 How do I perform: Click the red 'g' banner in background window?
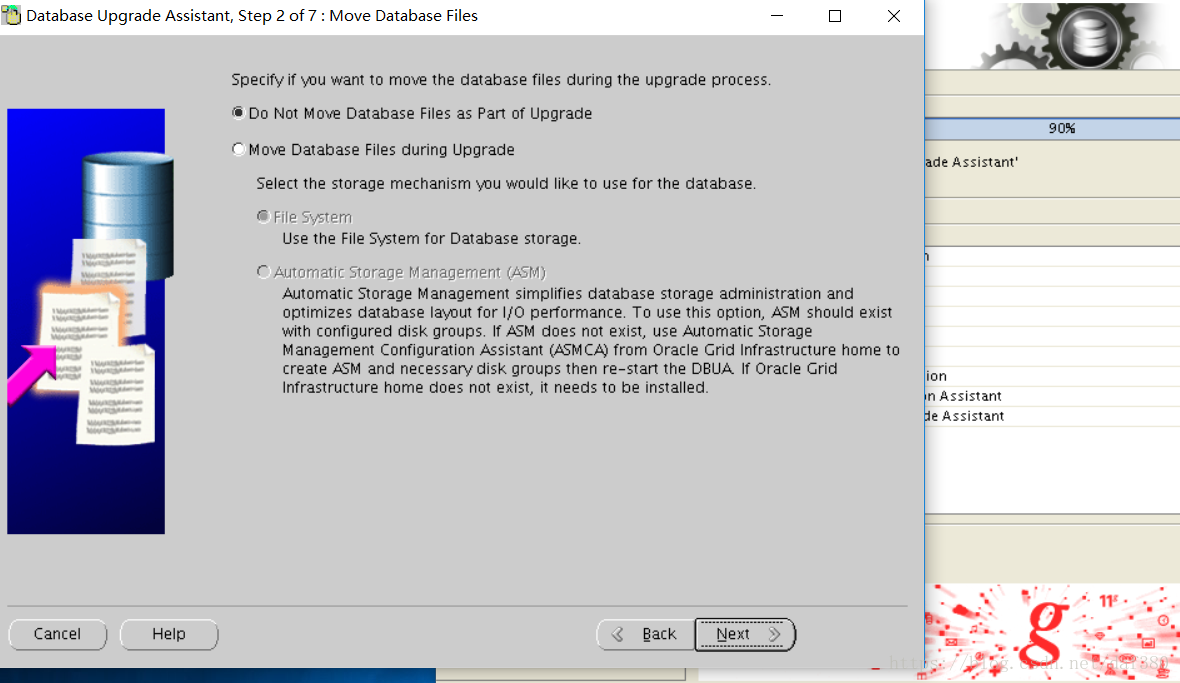tap(1052, 630)
